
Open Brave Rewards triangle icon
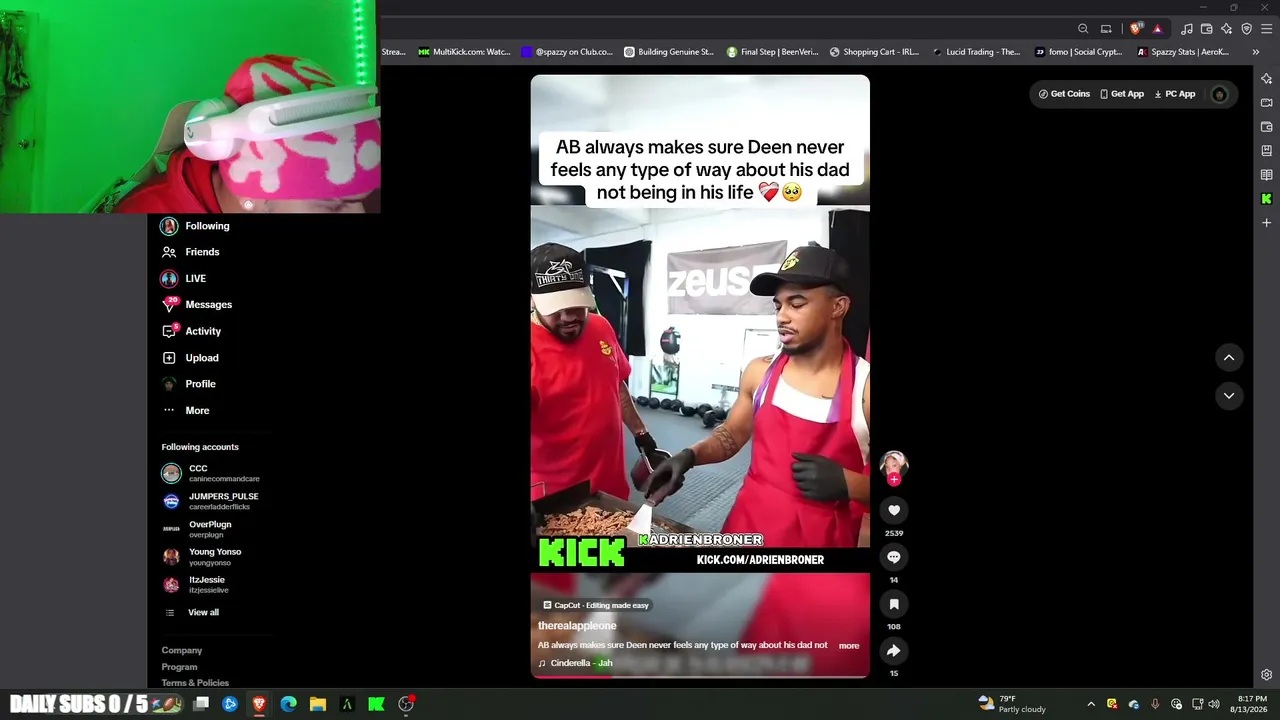[x=1157, y=29]
